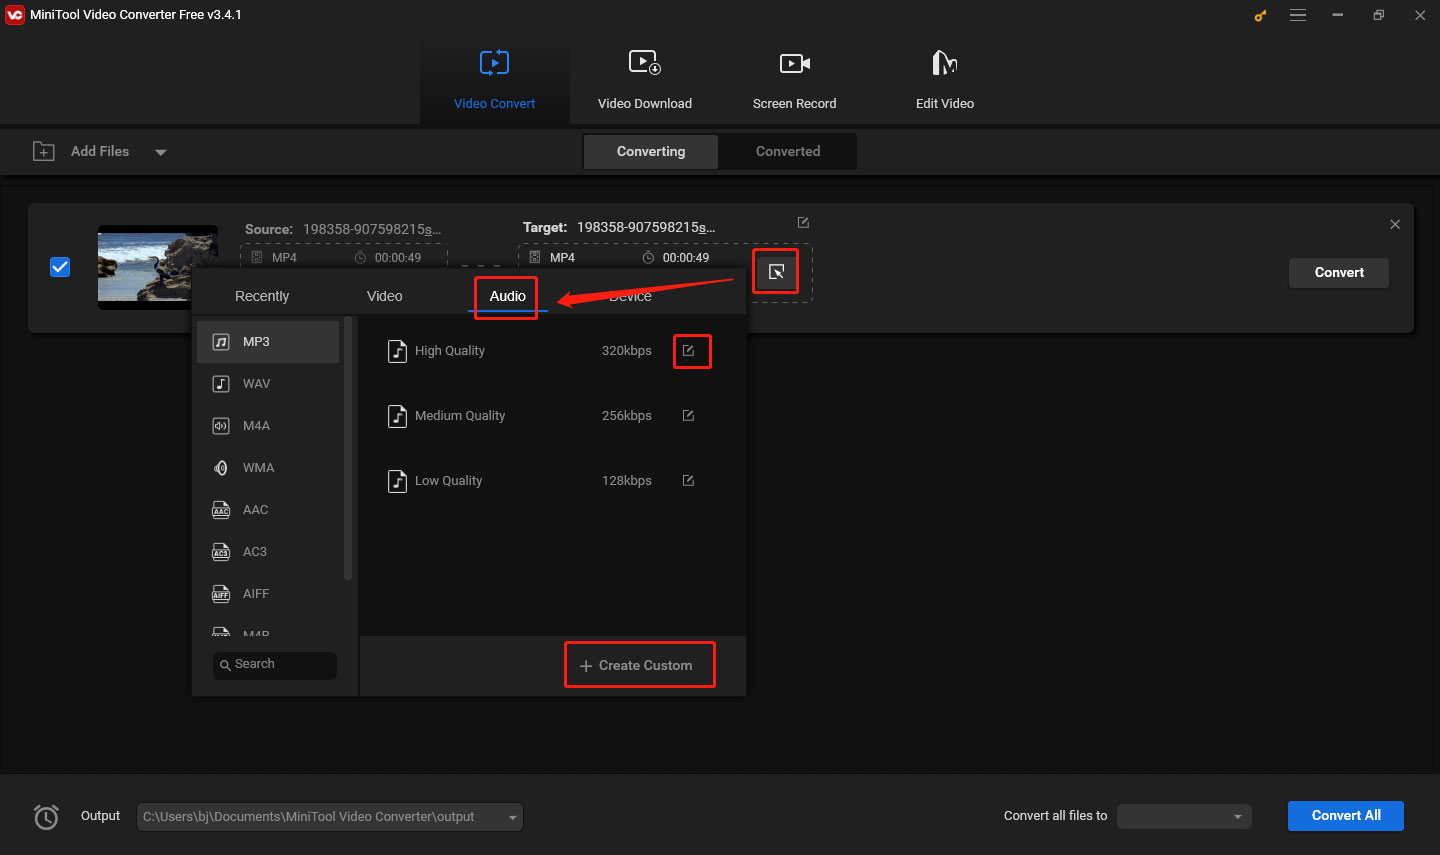Edit the Low Quality preset settings
1440x855 pixels.
point(688,481)
